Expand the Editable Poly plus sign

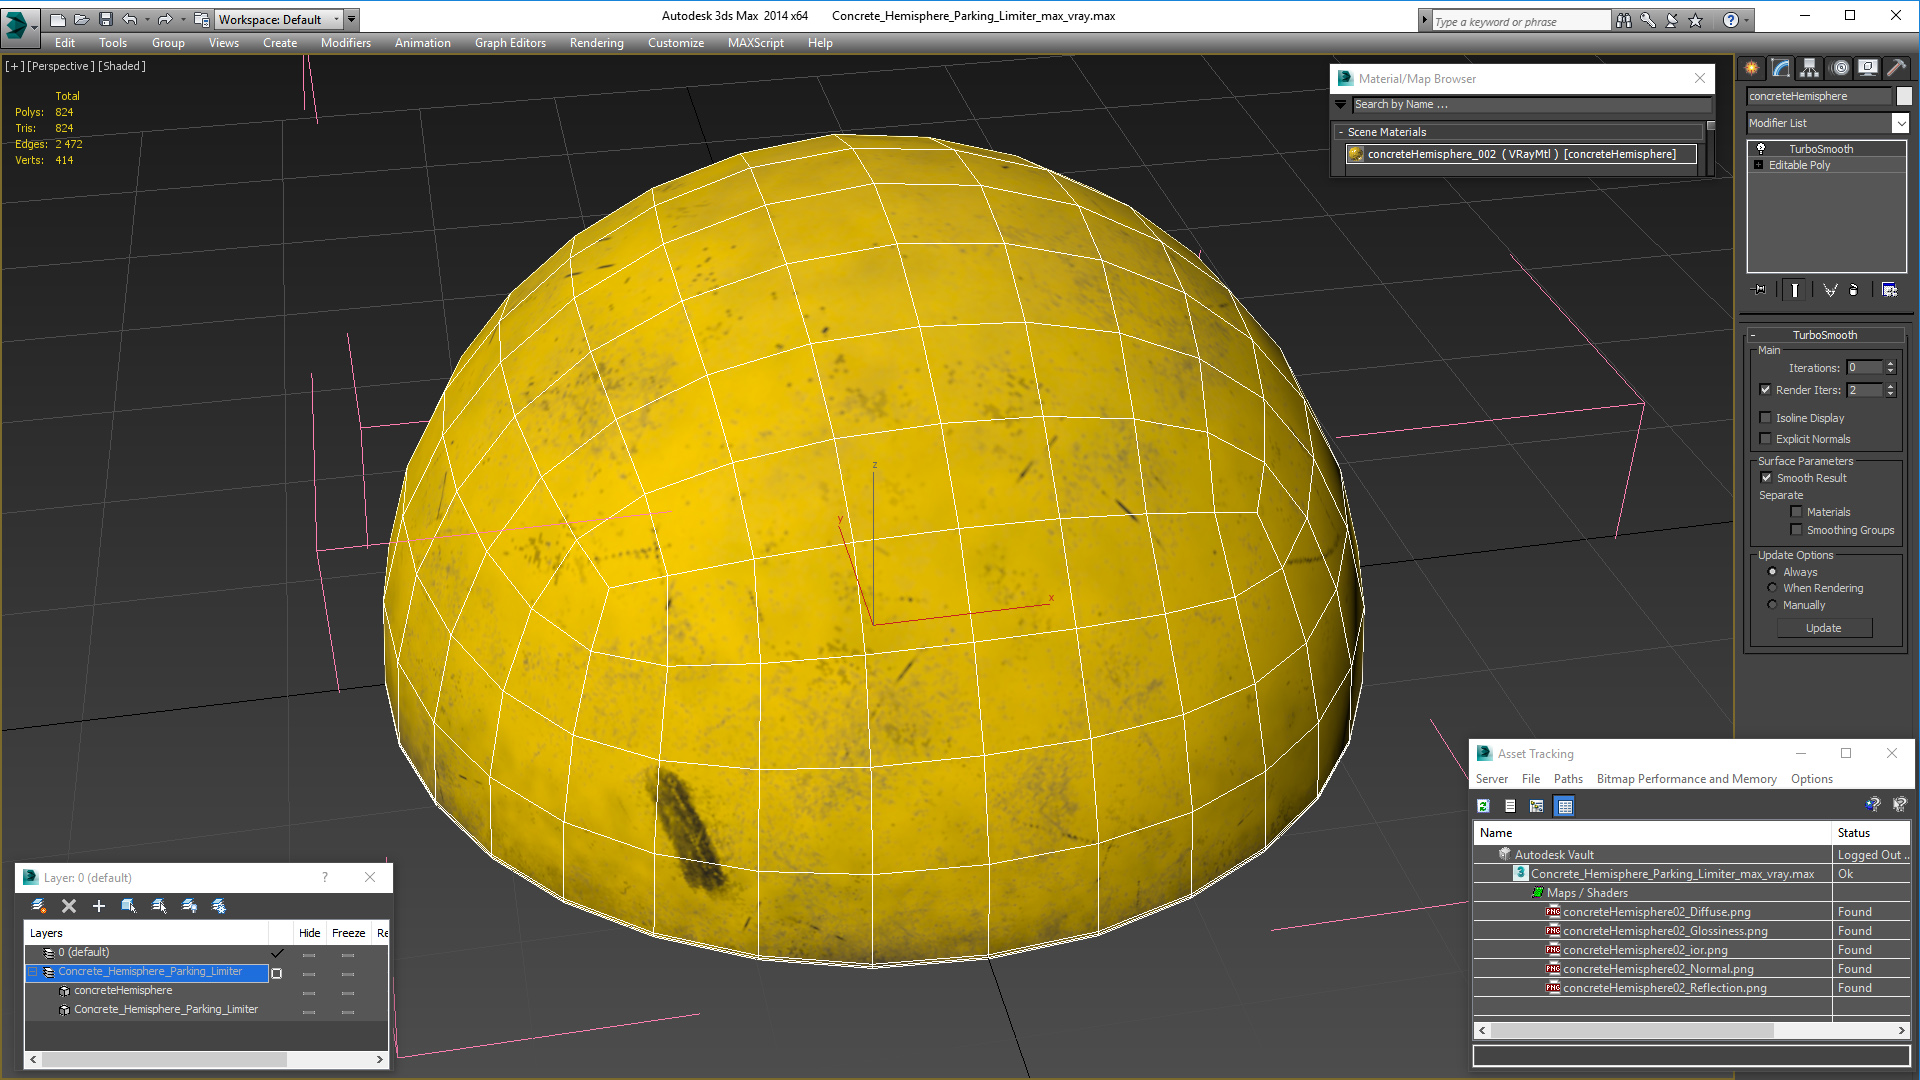tap(1759, 165)
